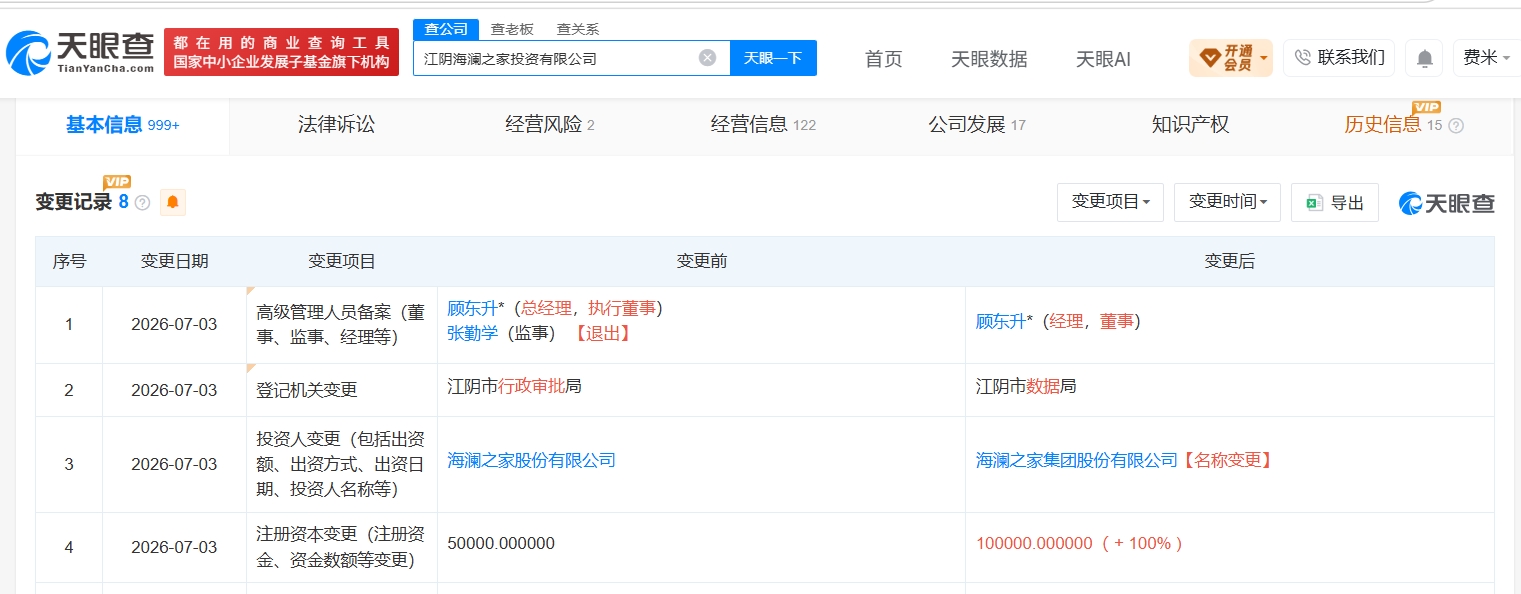
Task: Click the 高级管理人员备案 item cell
Action: coord(342,325)
